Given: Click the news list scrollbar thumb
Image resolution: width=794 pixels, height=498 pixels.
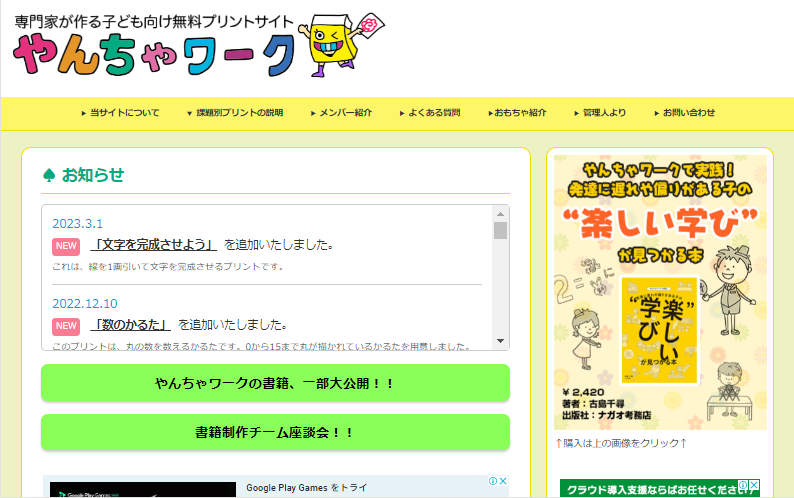Looking at the screenshot, I should 500,231.
